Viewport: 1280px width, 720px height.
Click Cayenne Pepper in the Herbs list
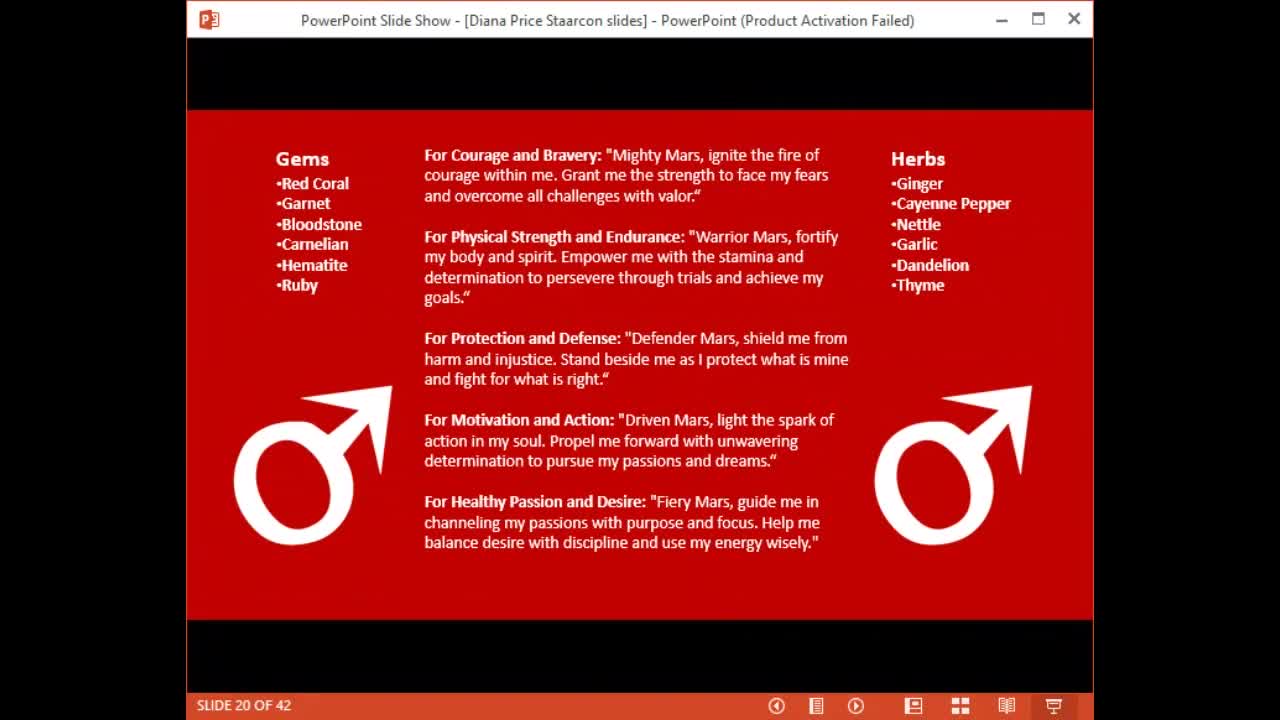point(951,204)
